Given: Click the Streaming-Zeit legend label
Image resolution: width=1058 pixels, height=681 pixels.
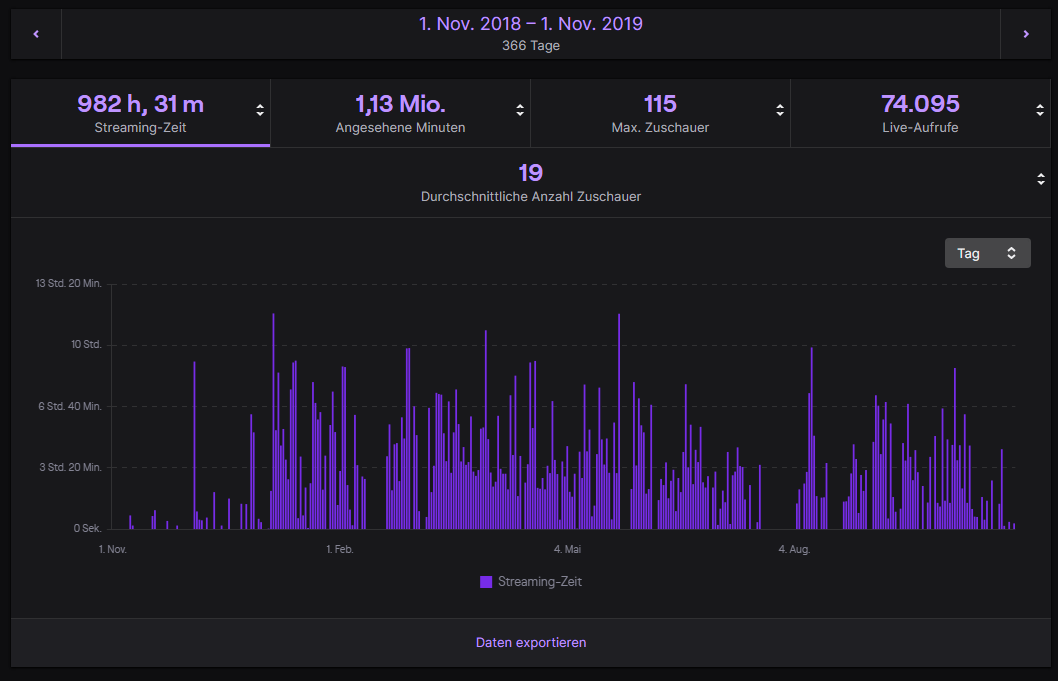Looking at the screenshot, I should coord(540,582).
